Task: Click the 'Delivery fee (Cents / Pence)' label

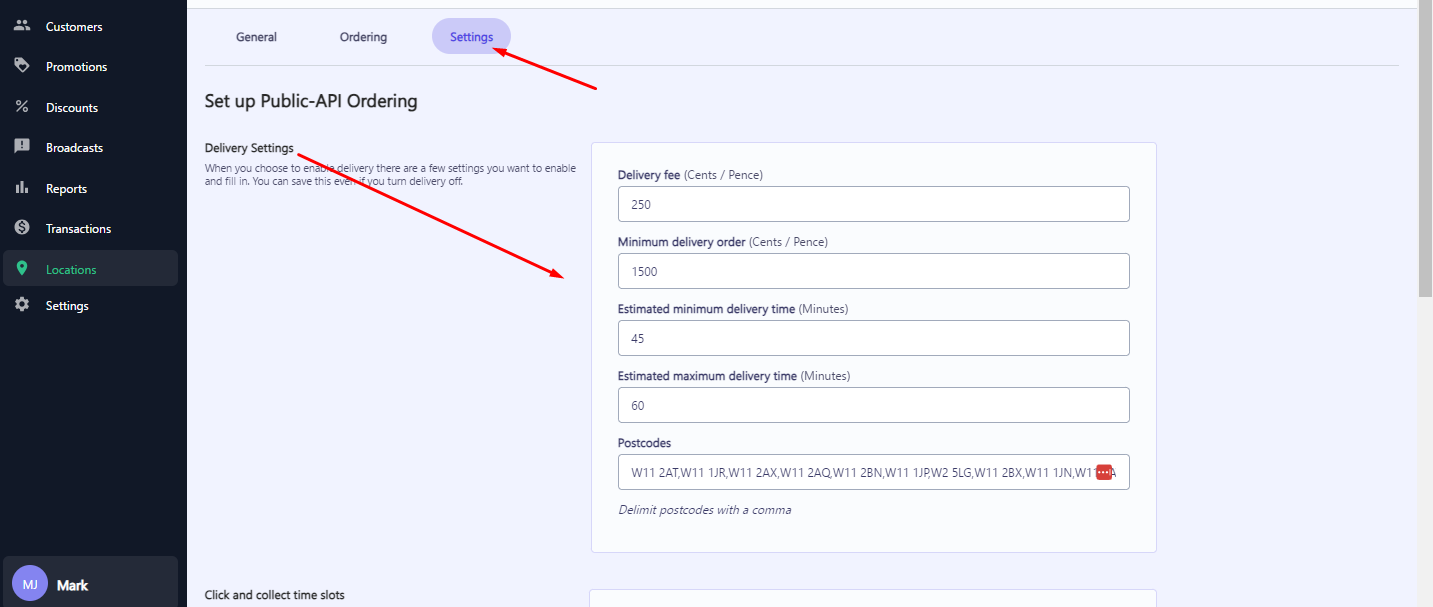Action: (690, 175)
